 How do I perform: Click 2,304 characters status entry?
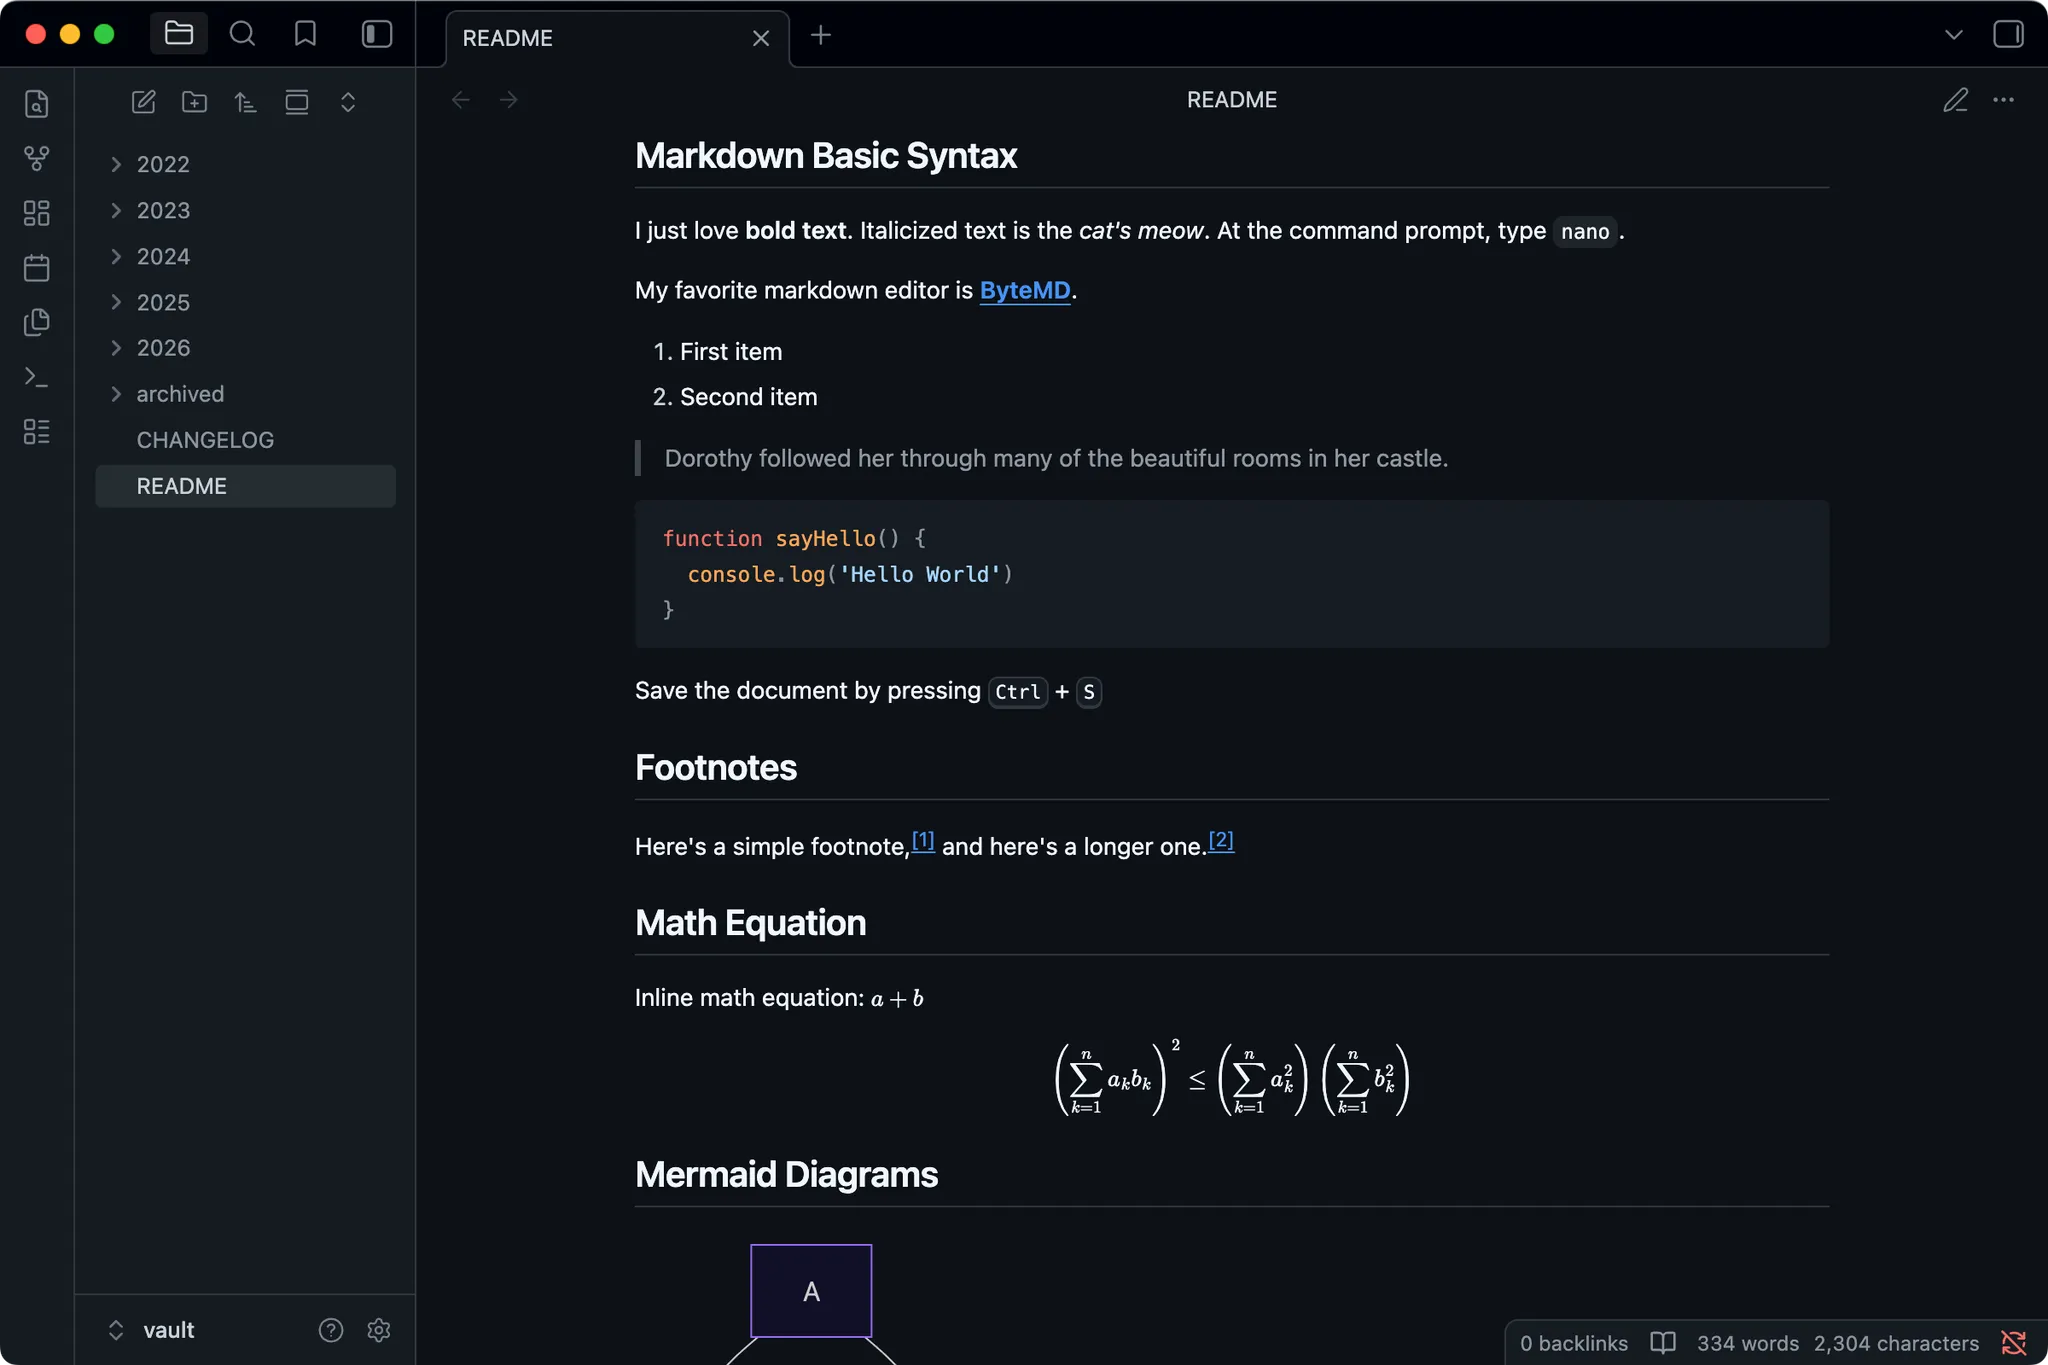point(1897,1343)
